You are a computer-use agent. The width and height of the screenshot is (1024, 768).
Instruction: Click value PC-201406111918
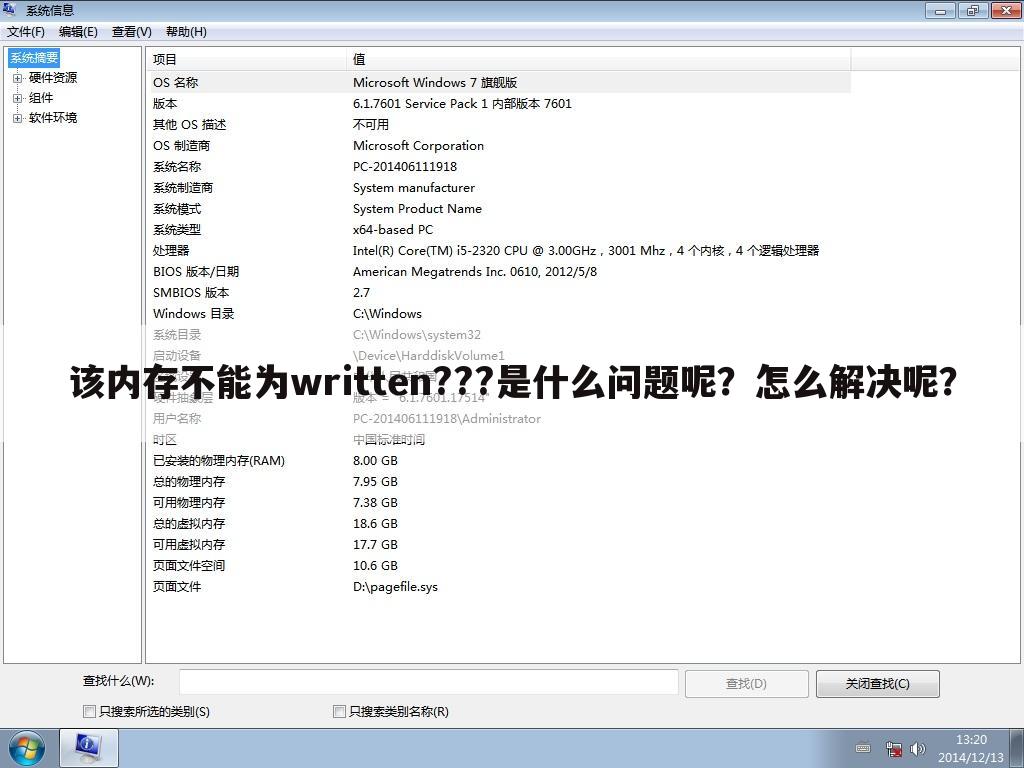[x=405, y=167]
